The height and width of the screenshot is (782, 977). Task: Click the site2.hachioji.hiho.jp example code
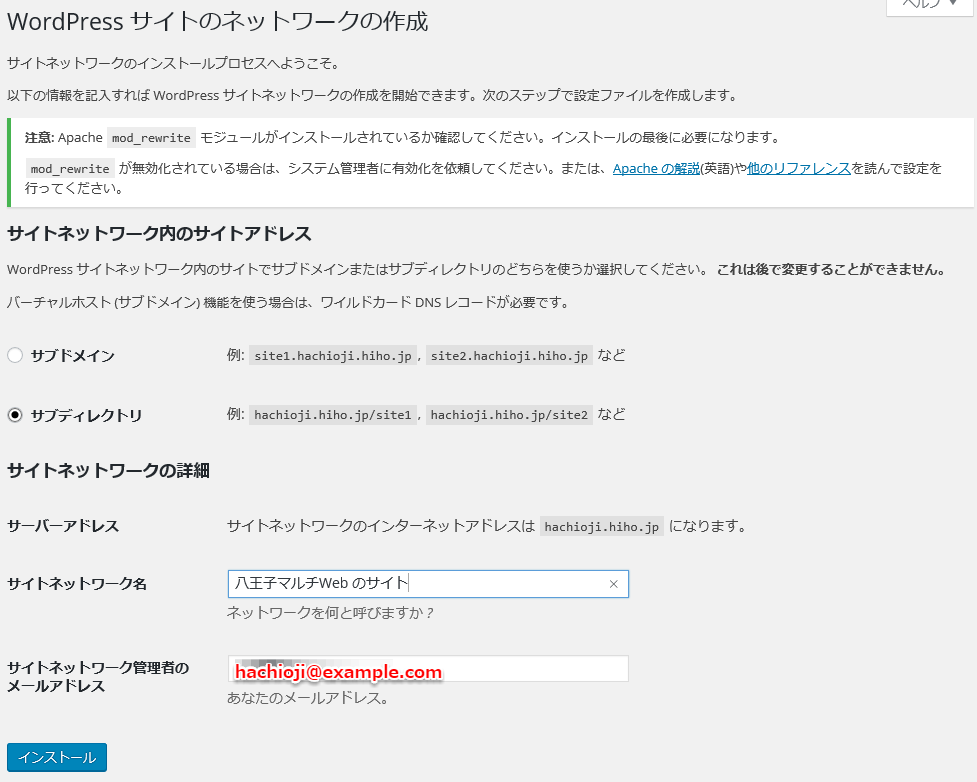(x=509, y=356)
